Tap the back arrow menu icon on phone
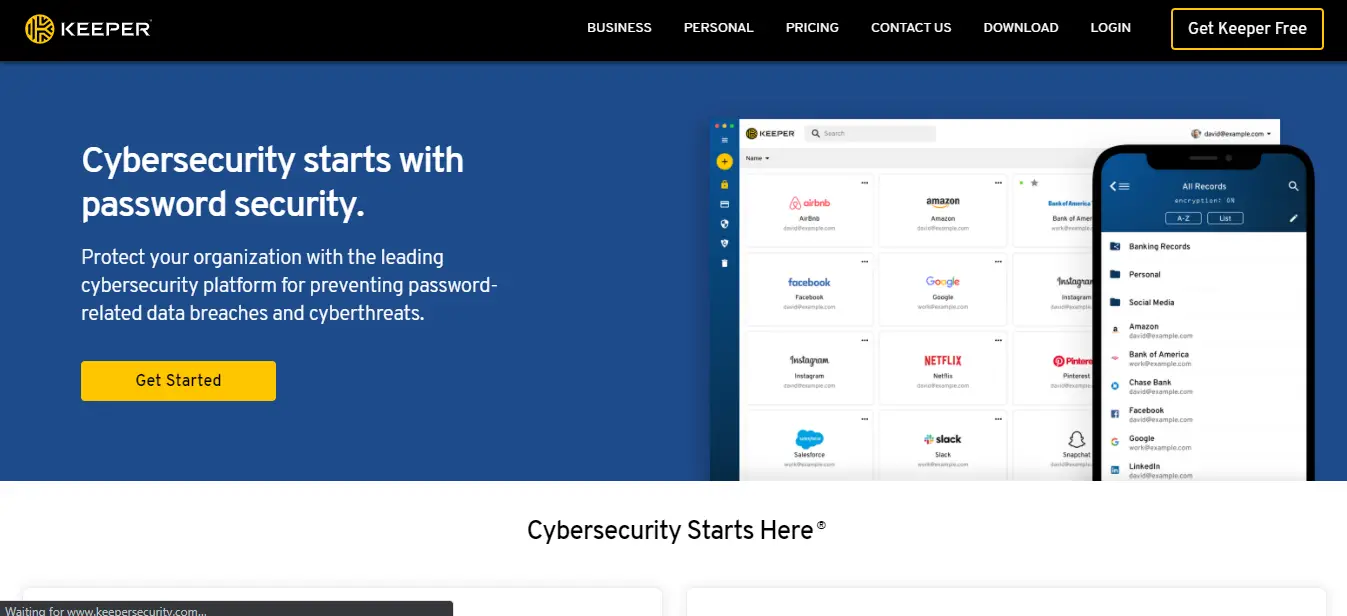The width and height of the screenshot is (1347, 616). (1120, 186)
